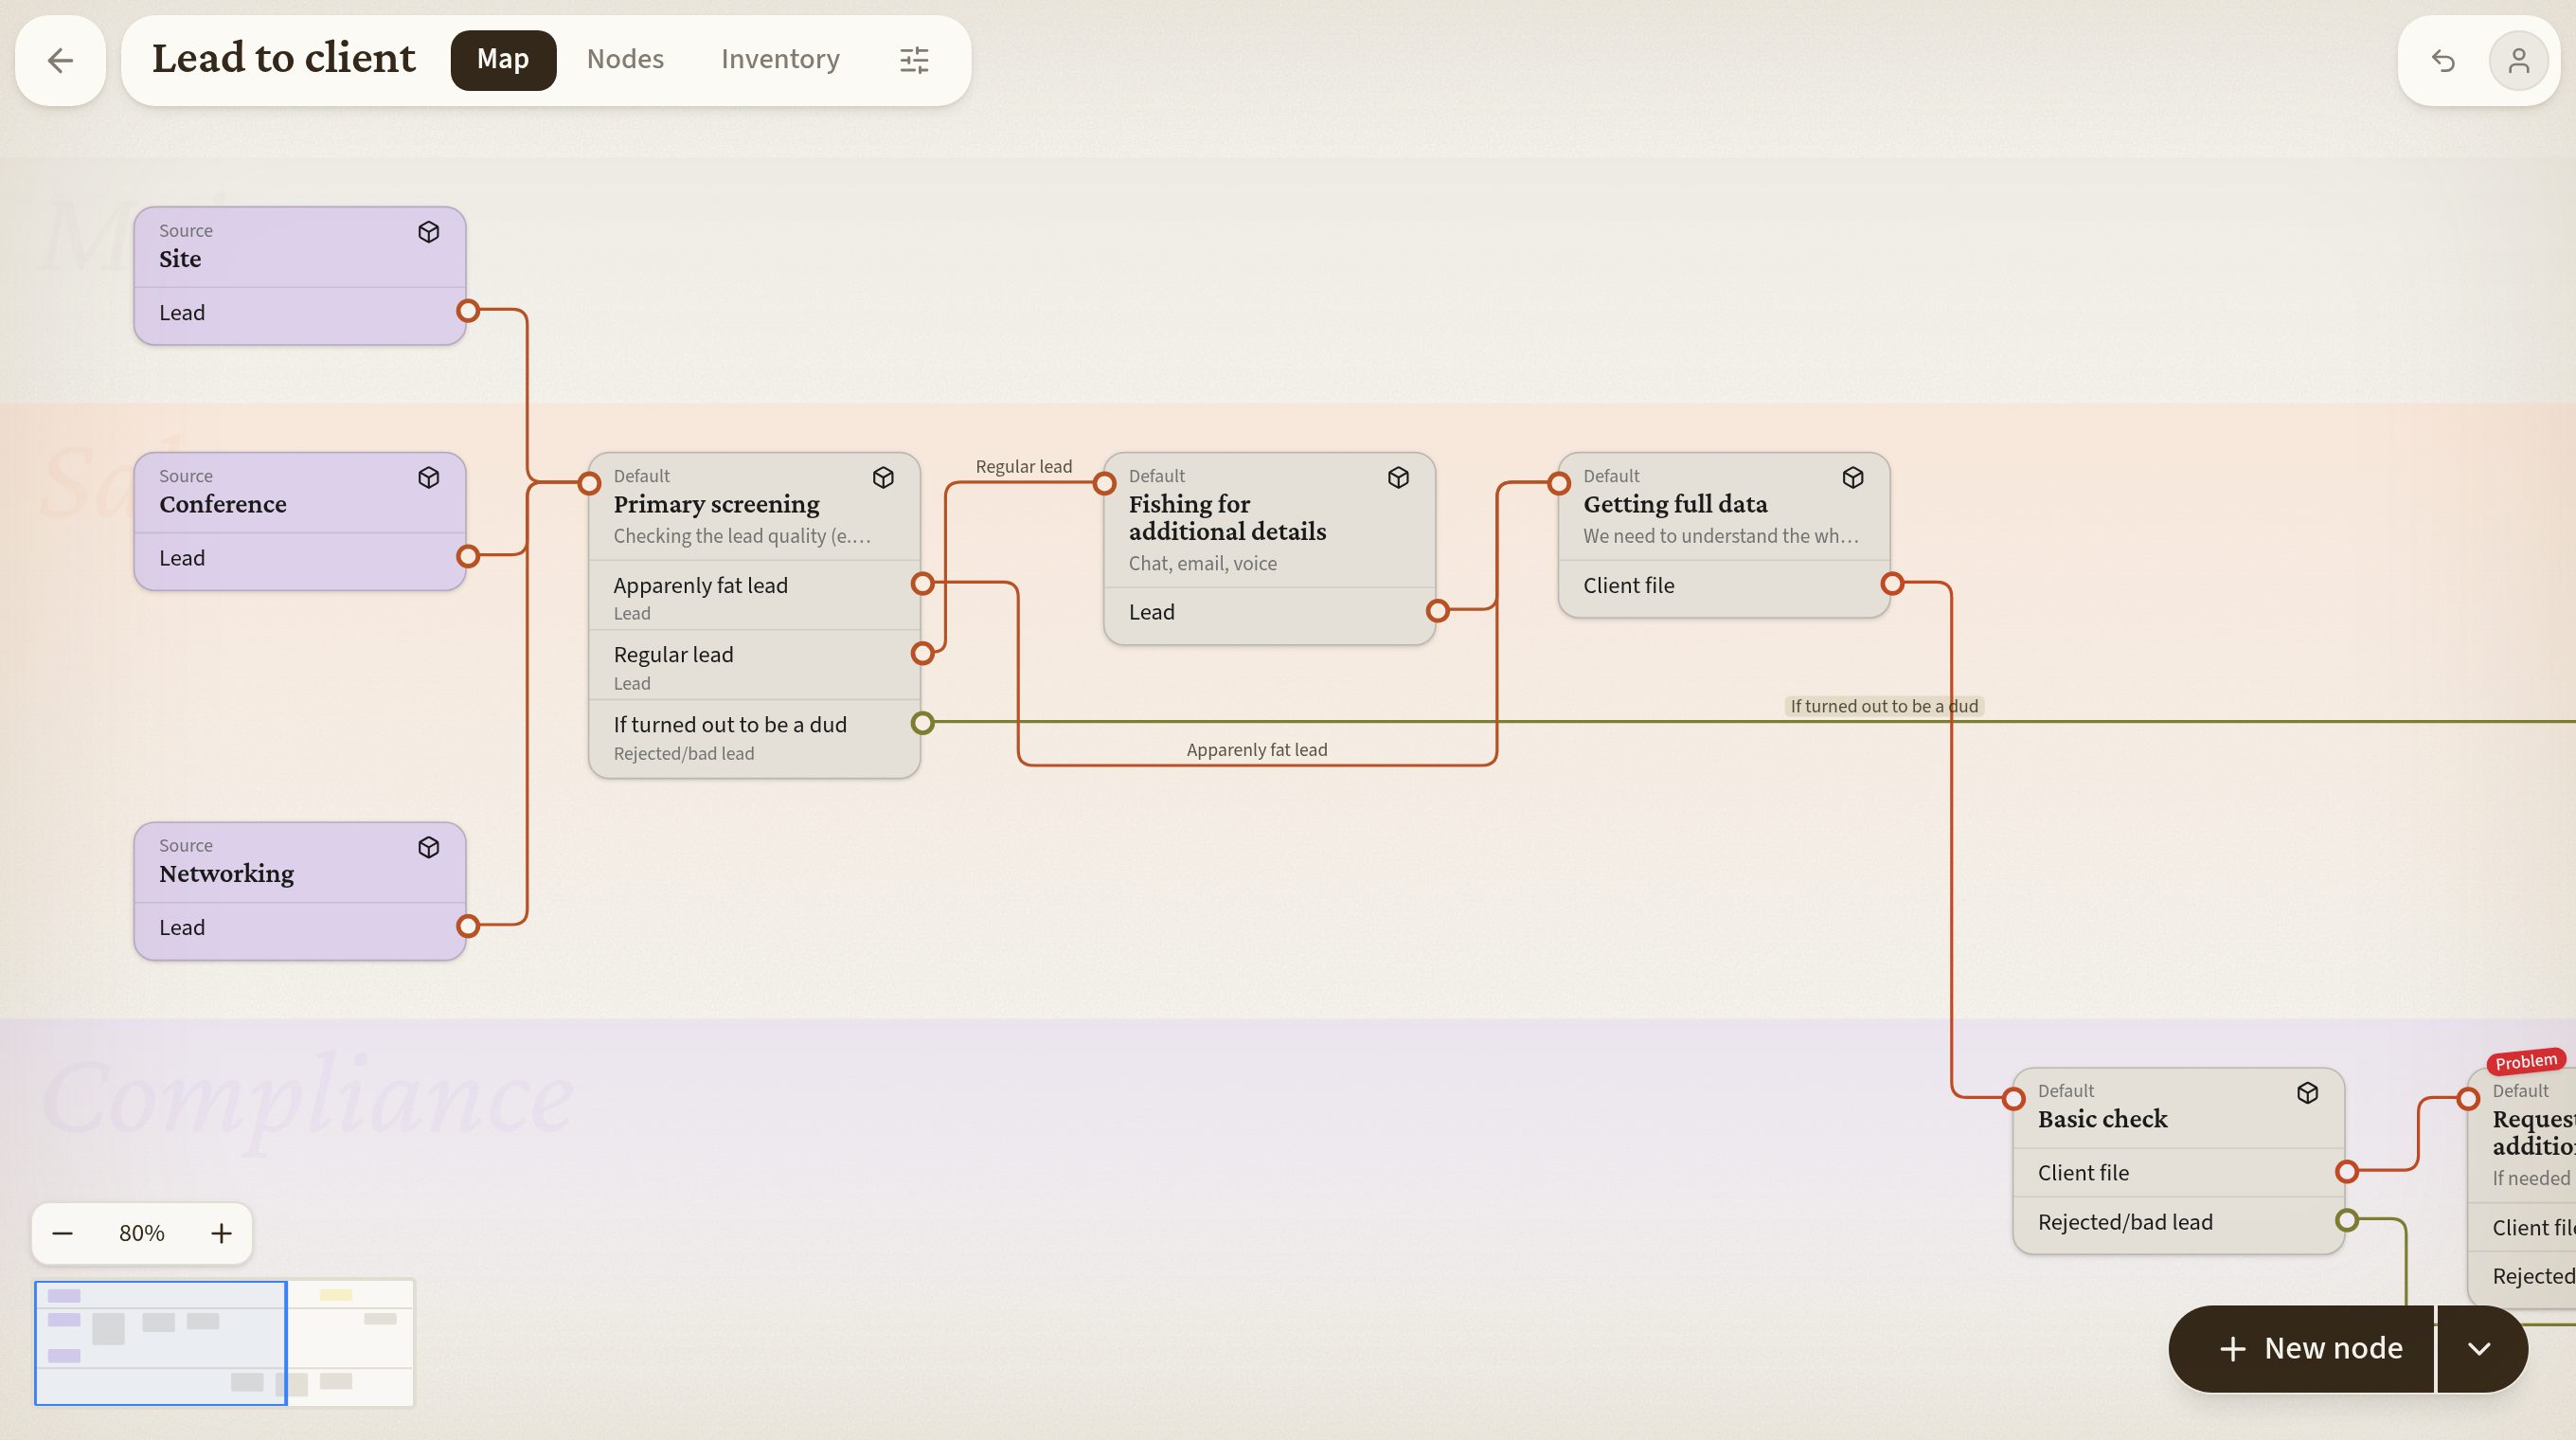This screenshot has height=1440, width=2576.
Task: Click the red Problem badge
Action: pos(2525,1061)
